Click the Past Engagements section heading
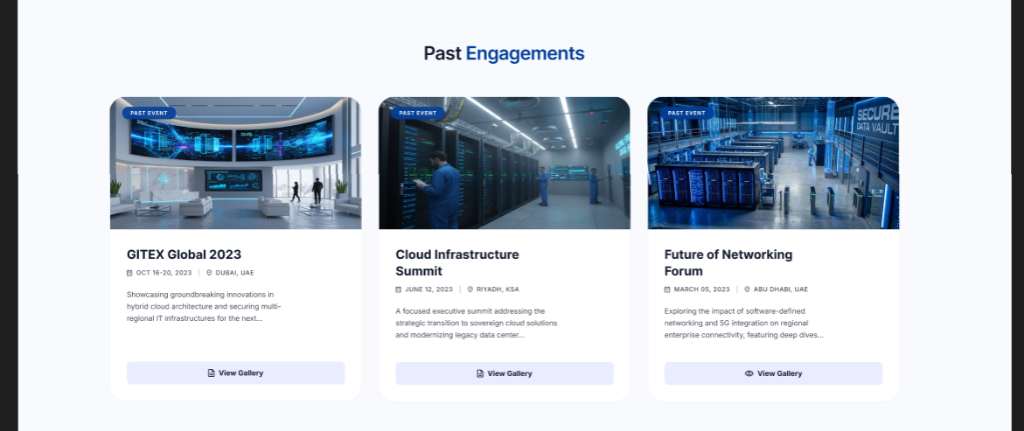Image resolution: width=1024 pixels, height=431 pixels. click(x=504, y=54)
